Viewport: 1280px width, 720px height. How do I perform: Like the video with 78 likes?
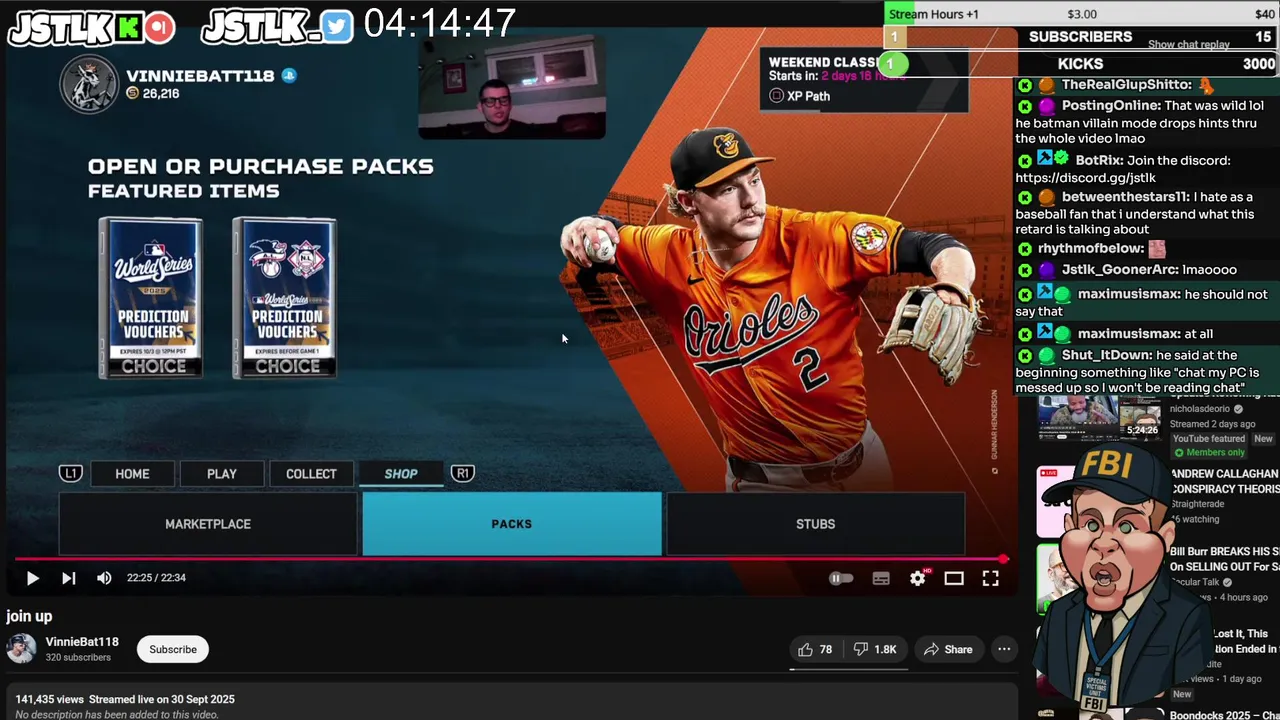815,649
